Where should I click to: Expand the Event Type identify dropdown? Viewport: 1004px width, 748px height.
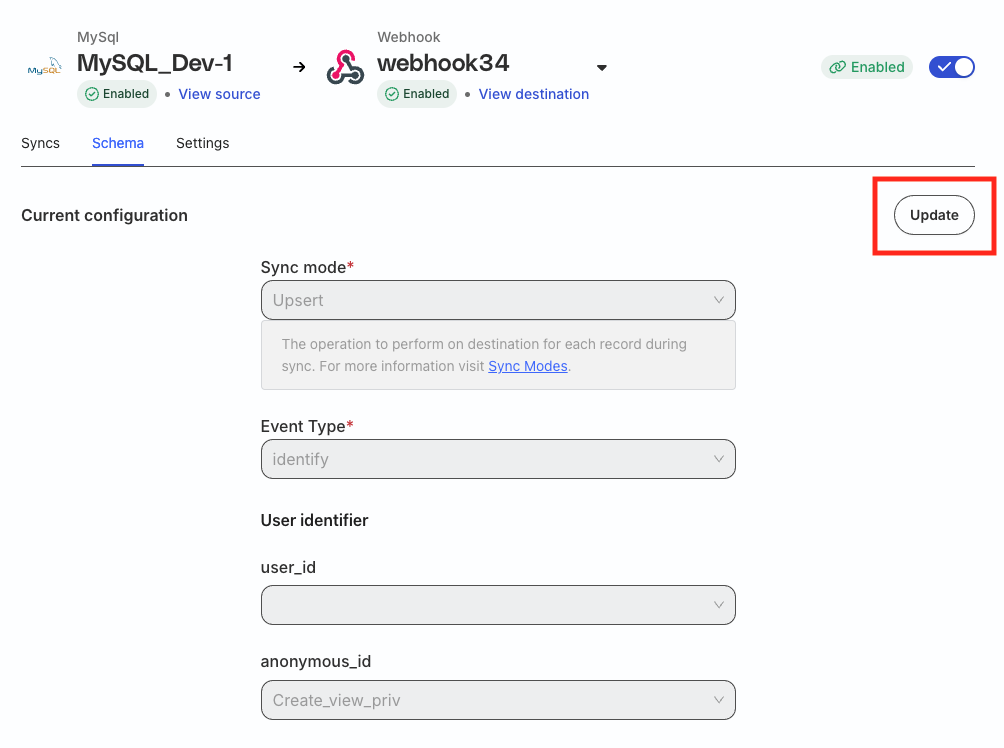(x=498, y=459)
